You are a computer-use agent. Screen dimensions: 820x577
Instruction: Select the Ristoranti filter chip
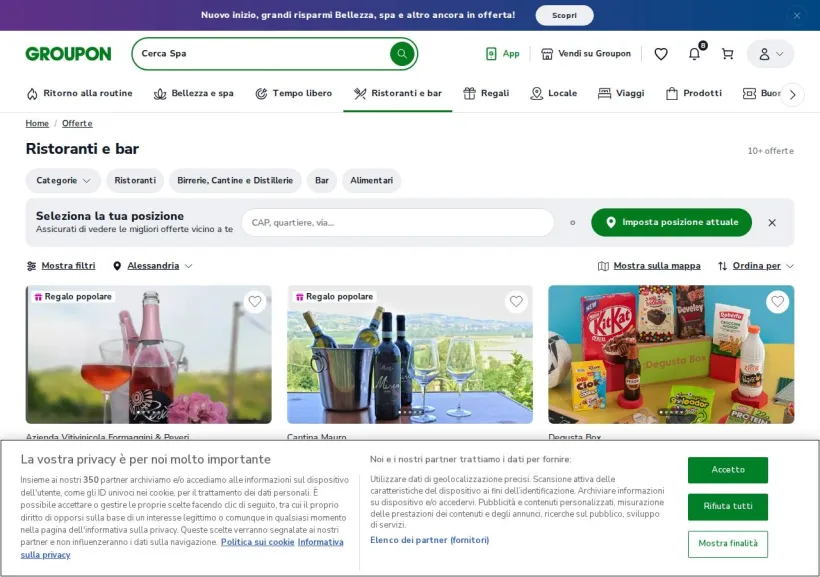pyautogui.click(x=135, y=180)
